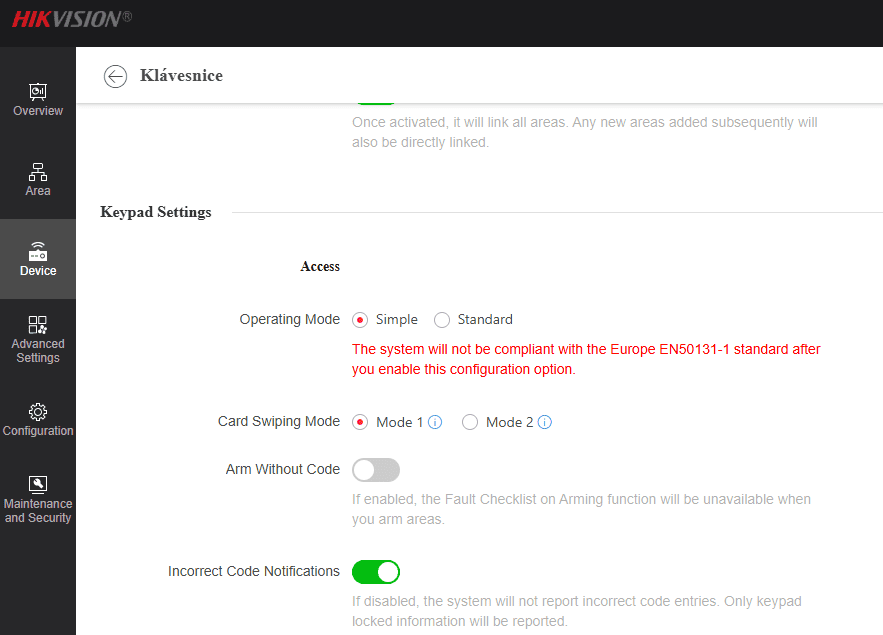The height and width of the screenshot is (635, 883).
Task: Click the red EN50131-1 compliance warning
Action: pos(586,359)
